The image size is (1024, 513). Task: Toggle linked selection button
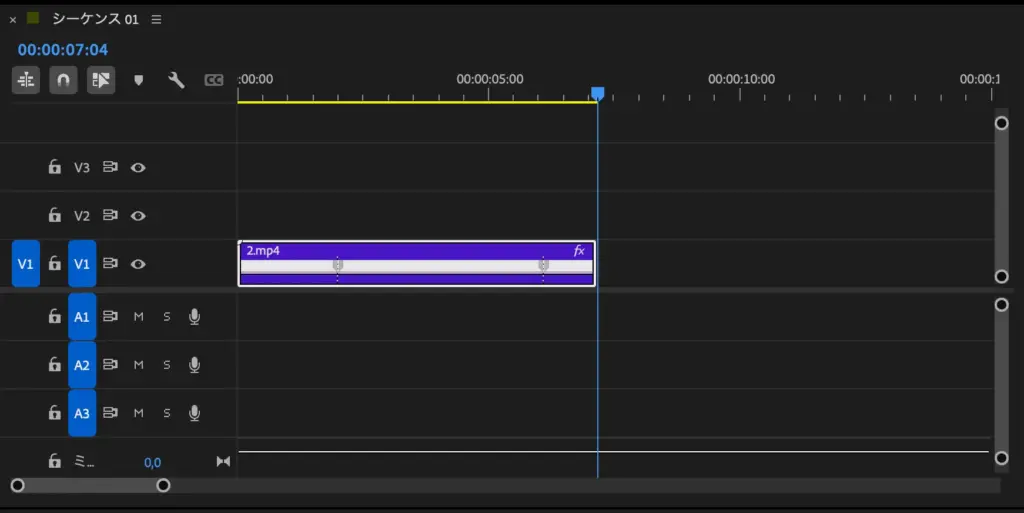tap(101, 80)
